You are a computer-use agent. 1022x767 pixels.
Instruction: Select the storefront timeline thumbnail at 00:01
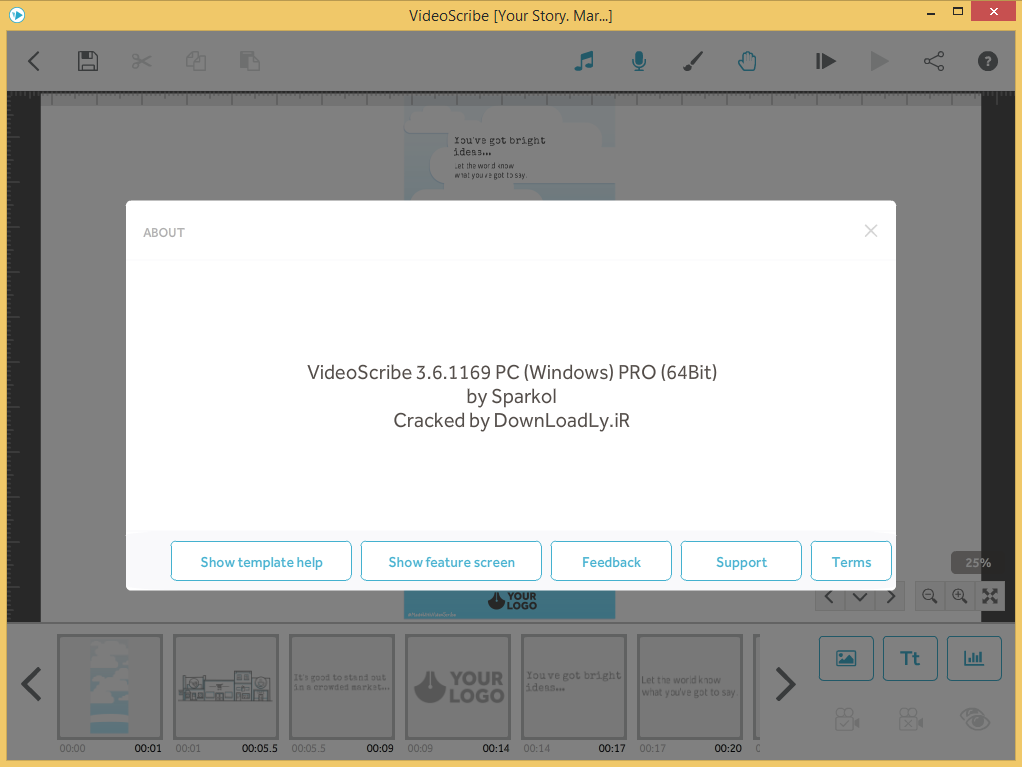[x=226, y=687]
